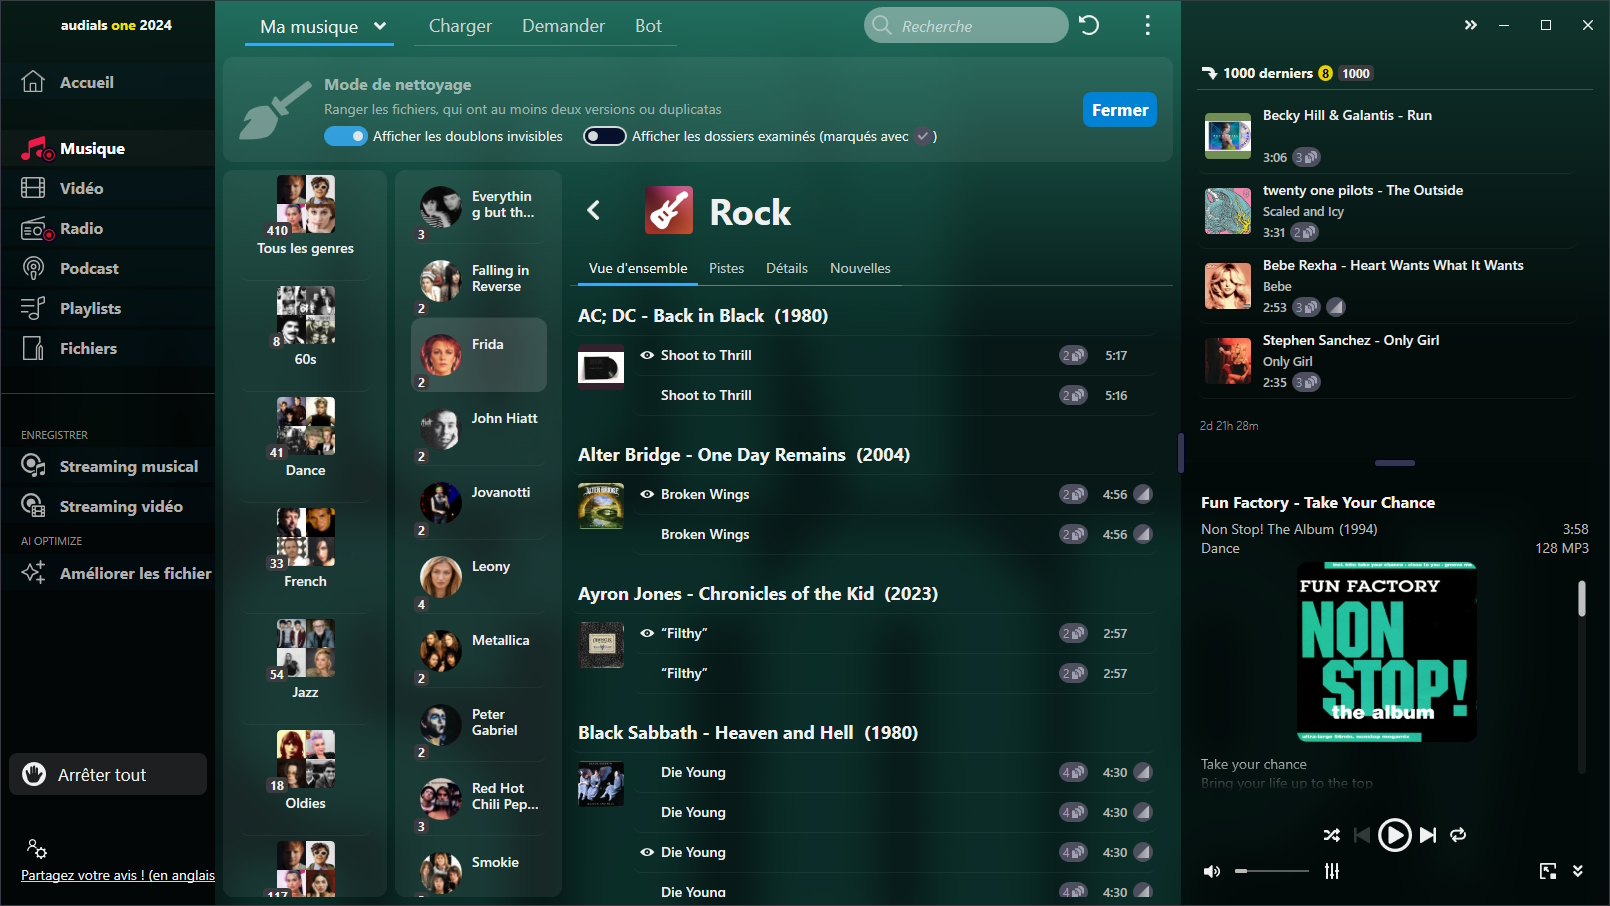The height and width of the screenshot is (906, 1610).
Task: Click the lyrics panel scrollbar
Action: [1581, 598]
